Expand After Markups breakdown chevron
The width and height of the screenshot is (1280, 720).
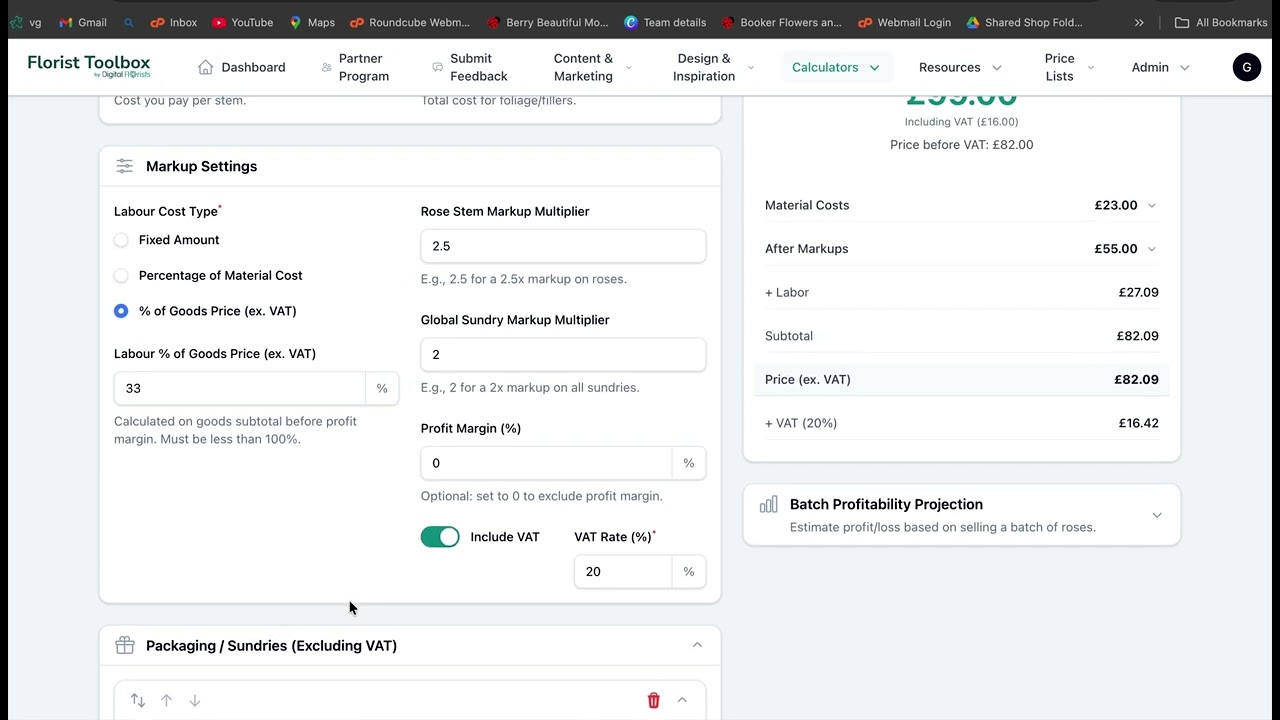pos(1151,249)
